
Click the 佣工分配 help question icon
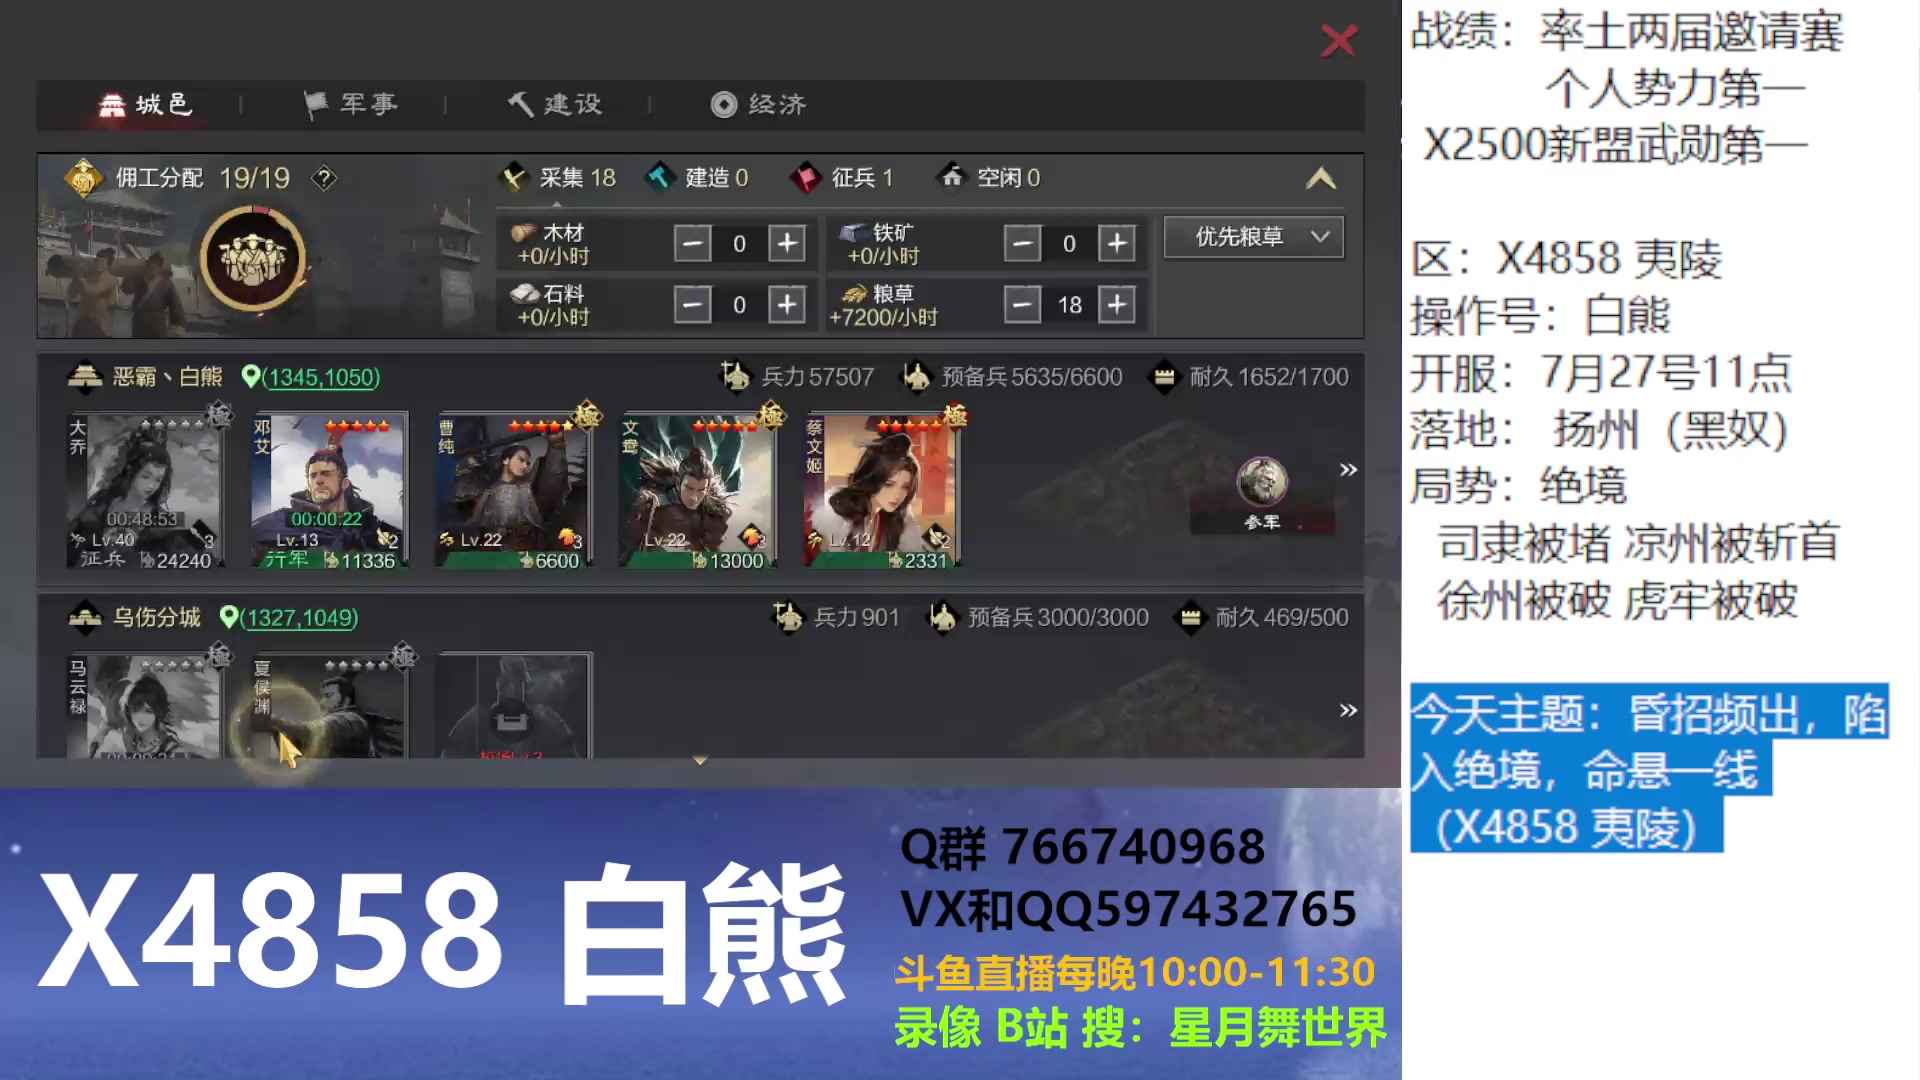pyautogui.click(x=323, y=178)
